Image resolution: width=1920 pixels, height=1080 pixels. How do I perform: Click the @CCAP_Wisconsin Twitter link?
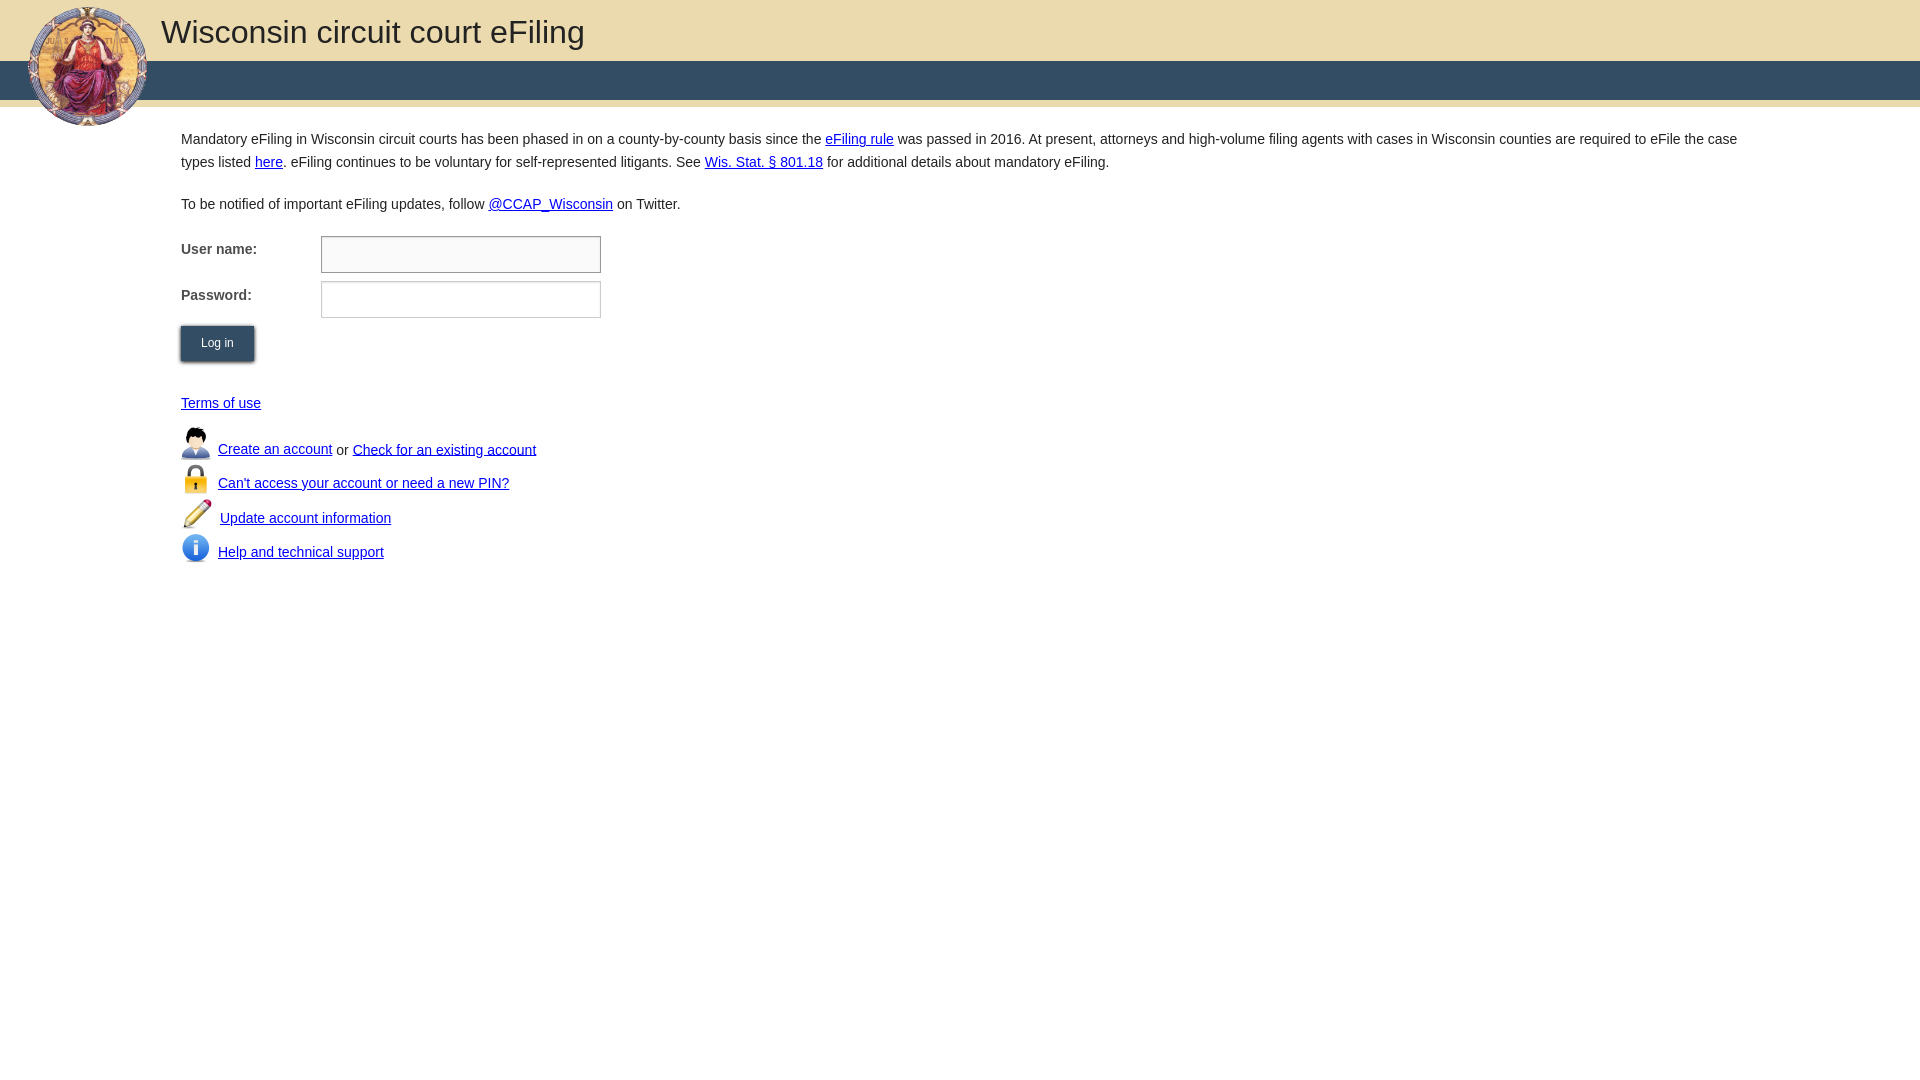(550, 203)
